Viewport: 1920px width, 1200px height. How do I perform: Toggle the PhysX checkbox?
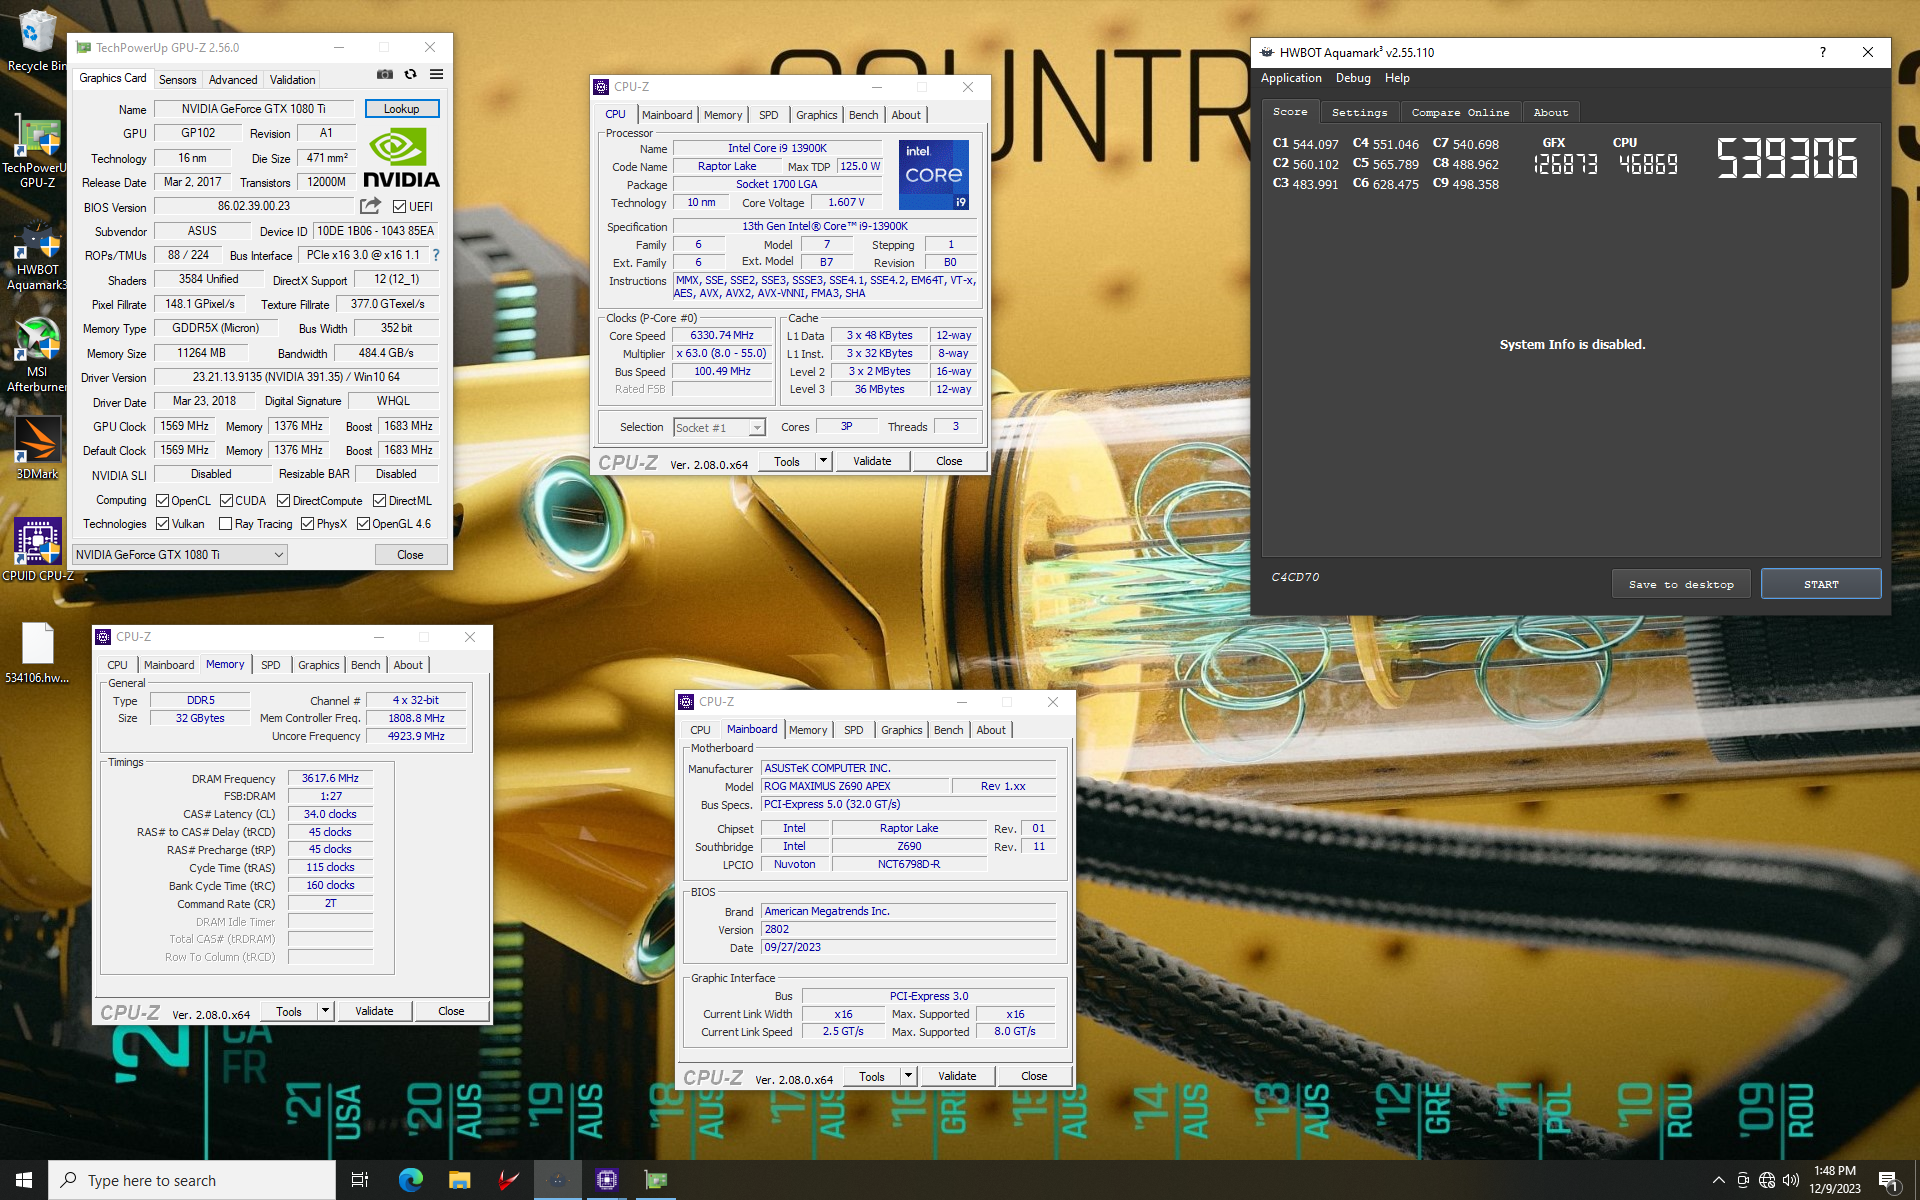[x=308, y=524]
